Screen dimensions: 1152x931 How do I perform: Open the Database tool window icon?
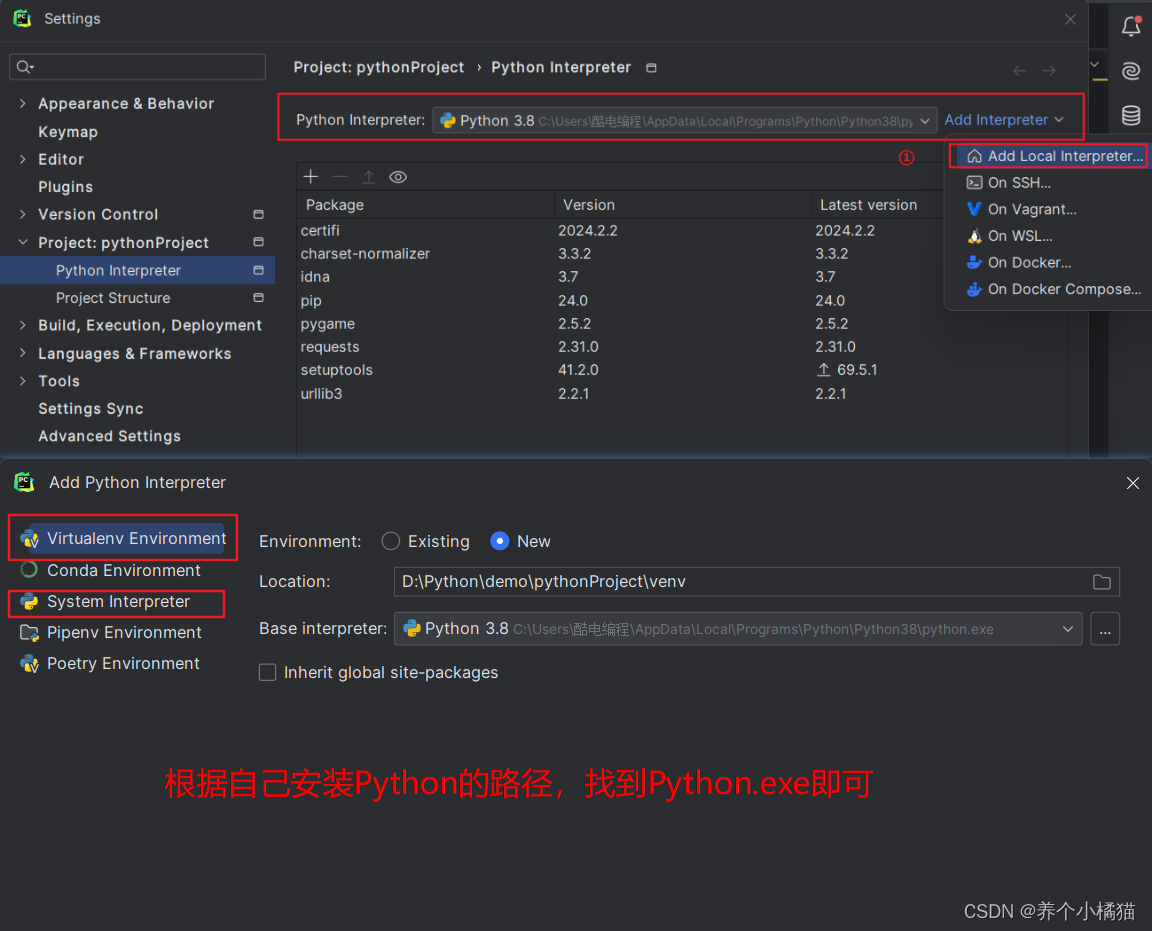[1131, 115]
